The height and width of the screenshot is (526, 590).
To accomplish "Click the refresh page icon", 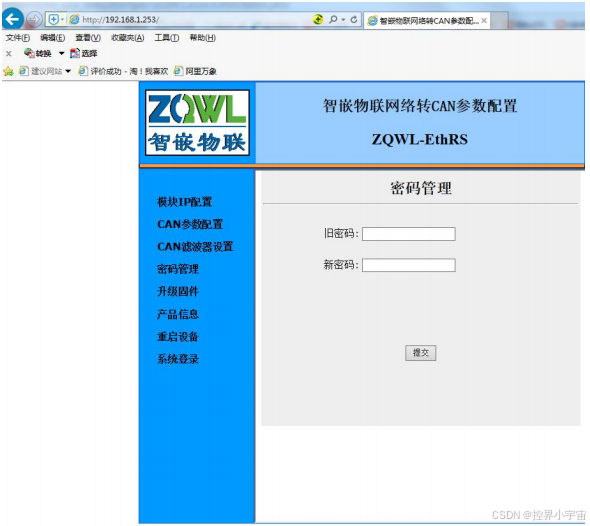I will (x=354, y=19).
